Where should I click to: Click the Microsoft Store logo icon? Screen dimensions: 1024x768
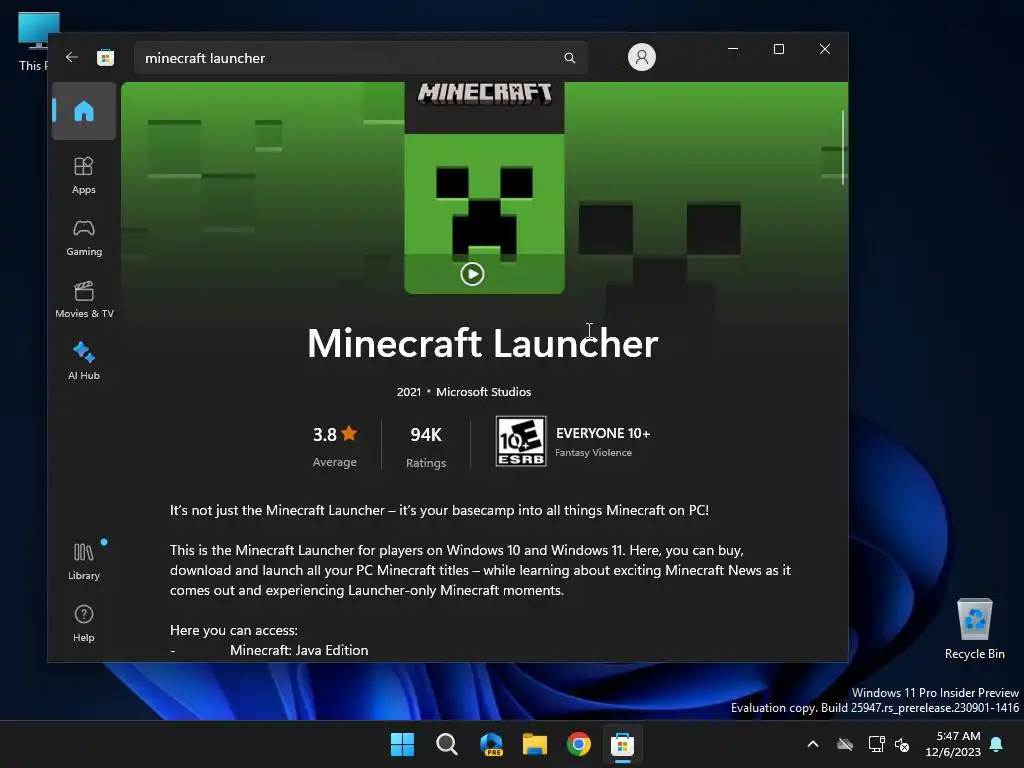[x=105, y=58]
